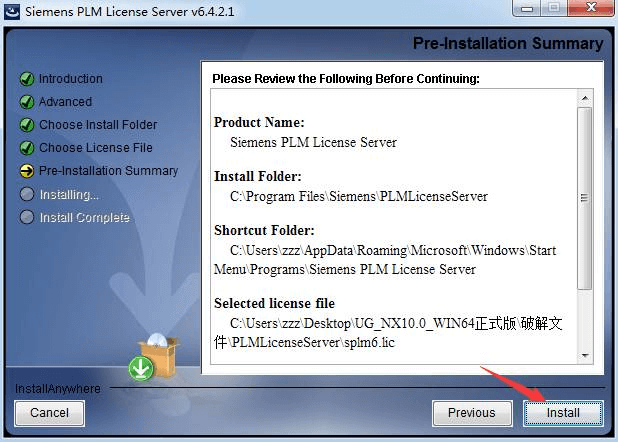618x442 pixels.
Task: Click the Siemens PLM icon in title bar
Action: [x=12, y=11]
